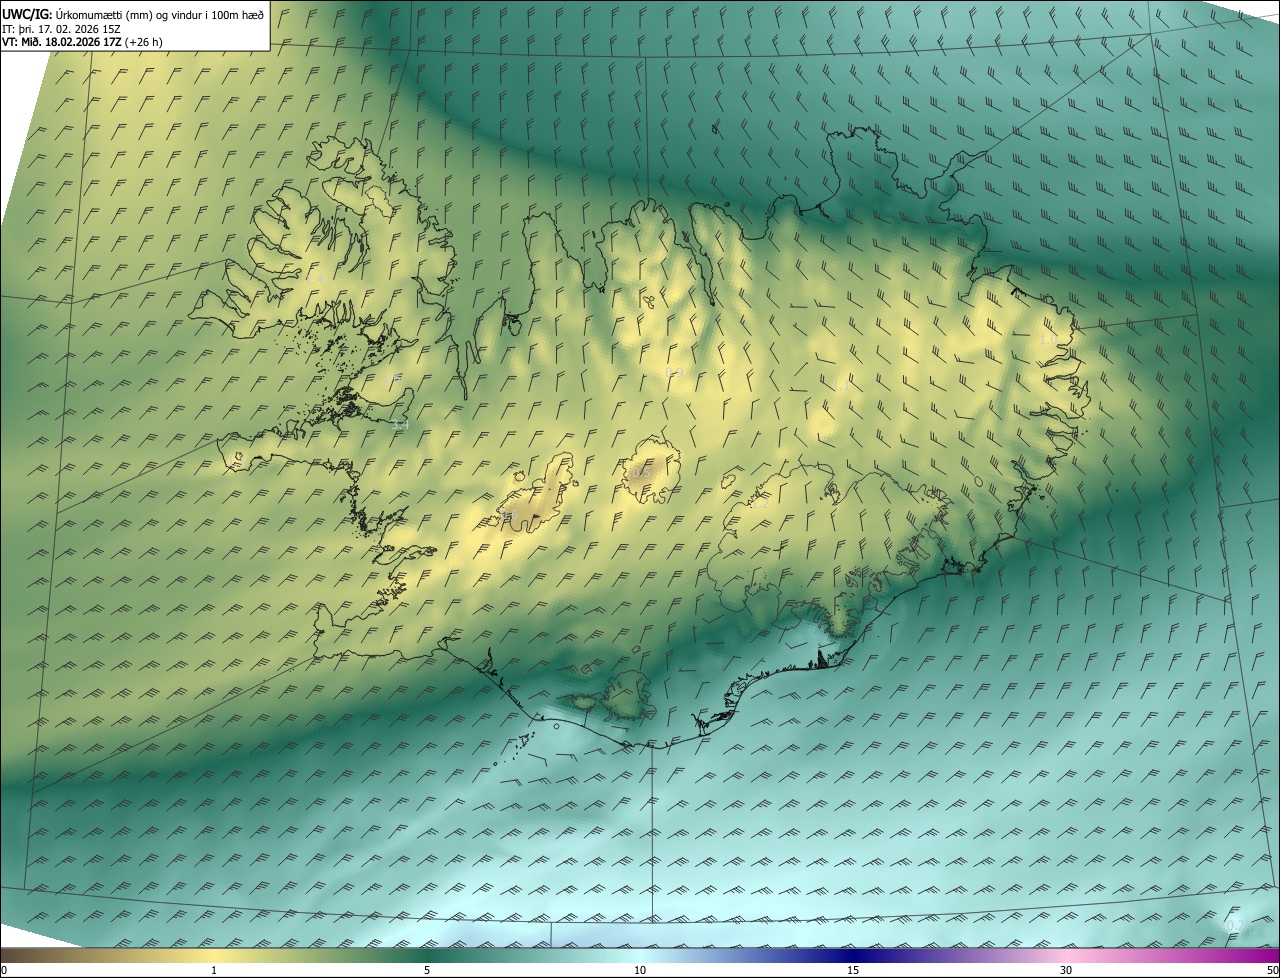
Task: Click the '1.2' value on the map
Action: 760,505
